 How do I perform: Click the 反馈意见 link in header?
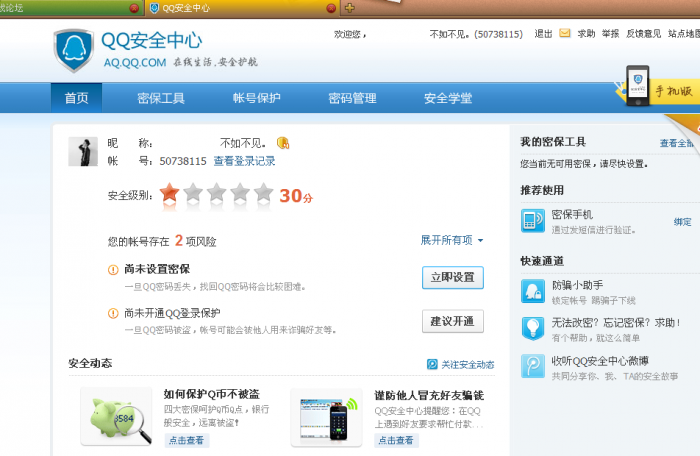(643, 34)
